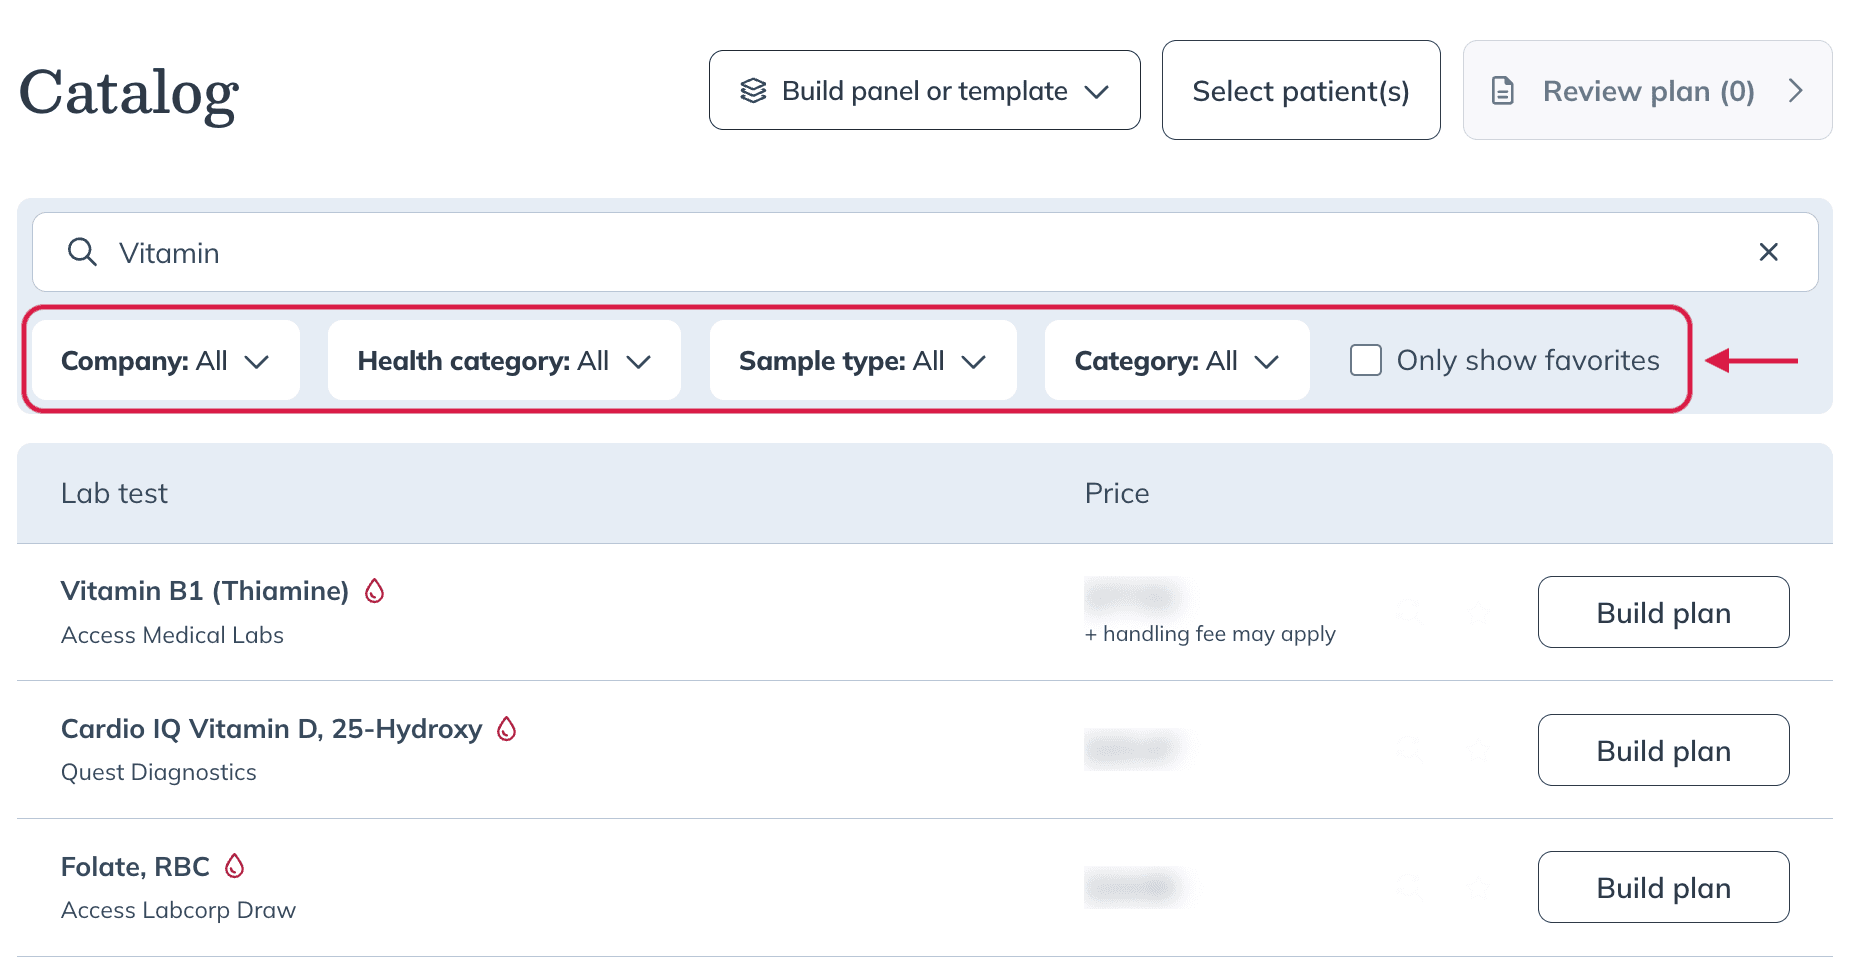The width and height of the screenshot is (1852, 964).
Task: Build plan for Folate, RBC
Action: [1664, 887]
